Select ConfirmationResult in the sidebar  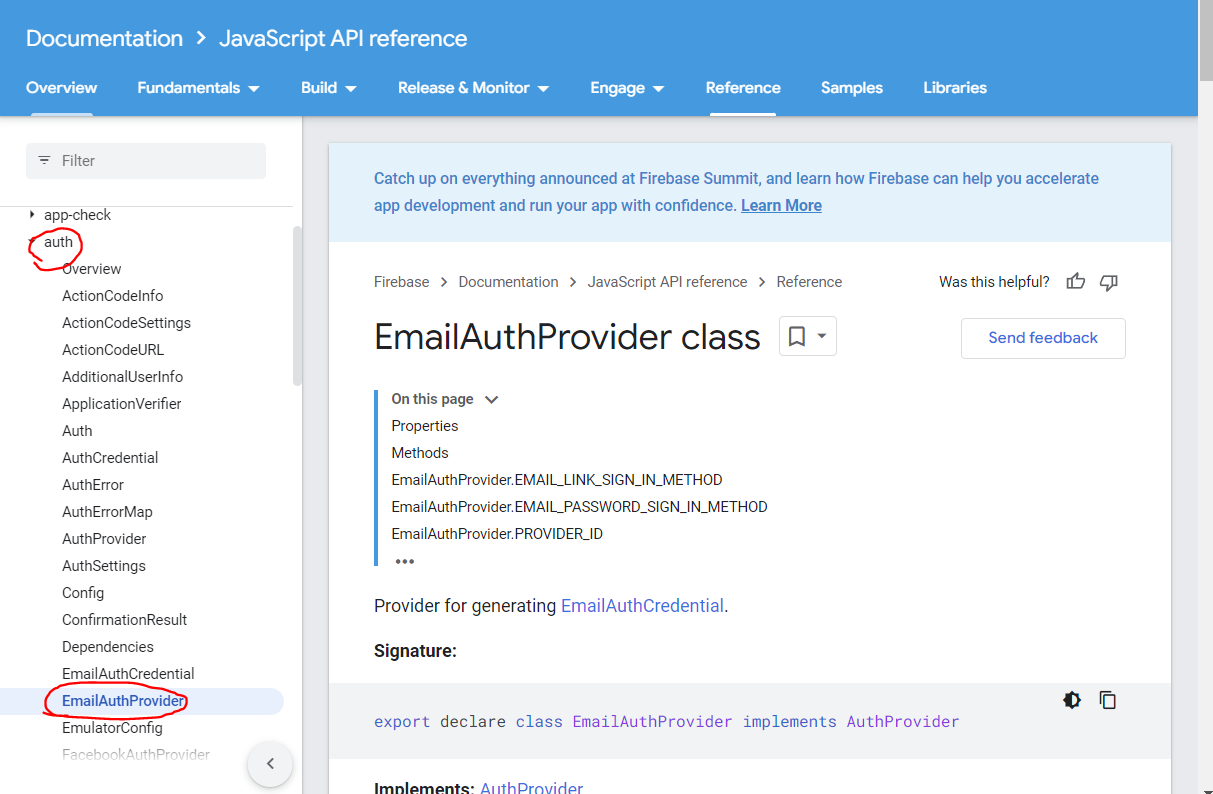click(x=124, y=620)
